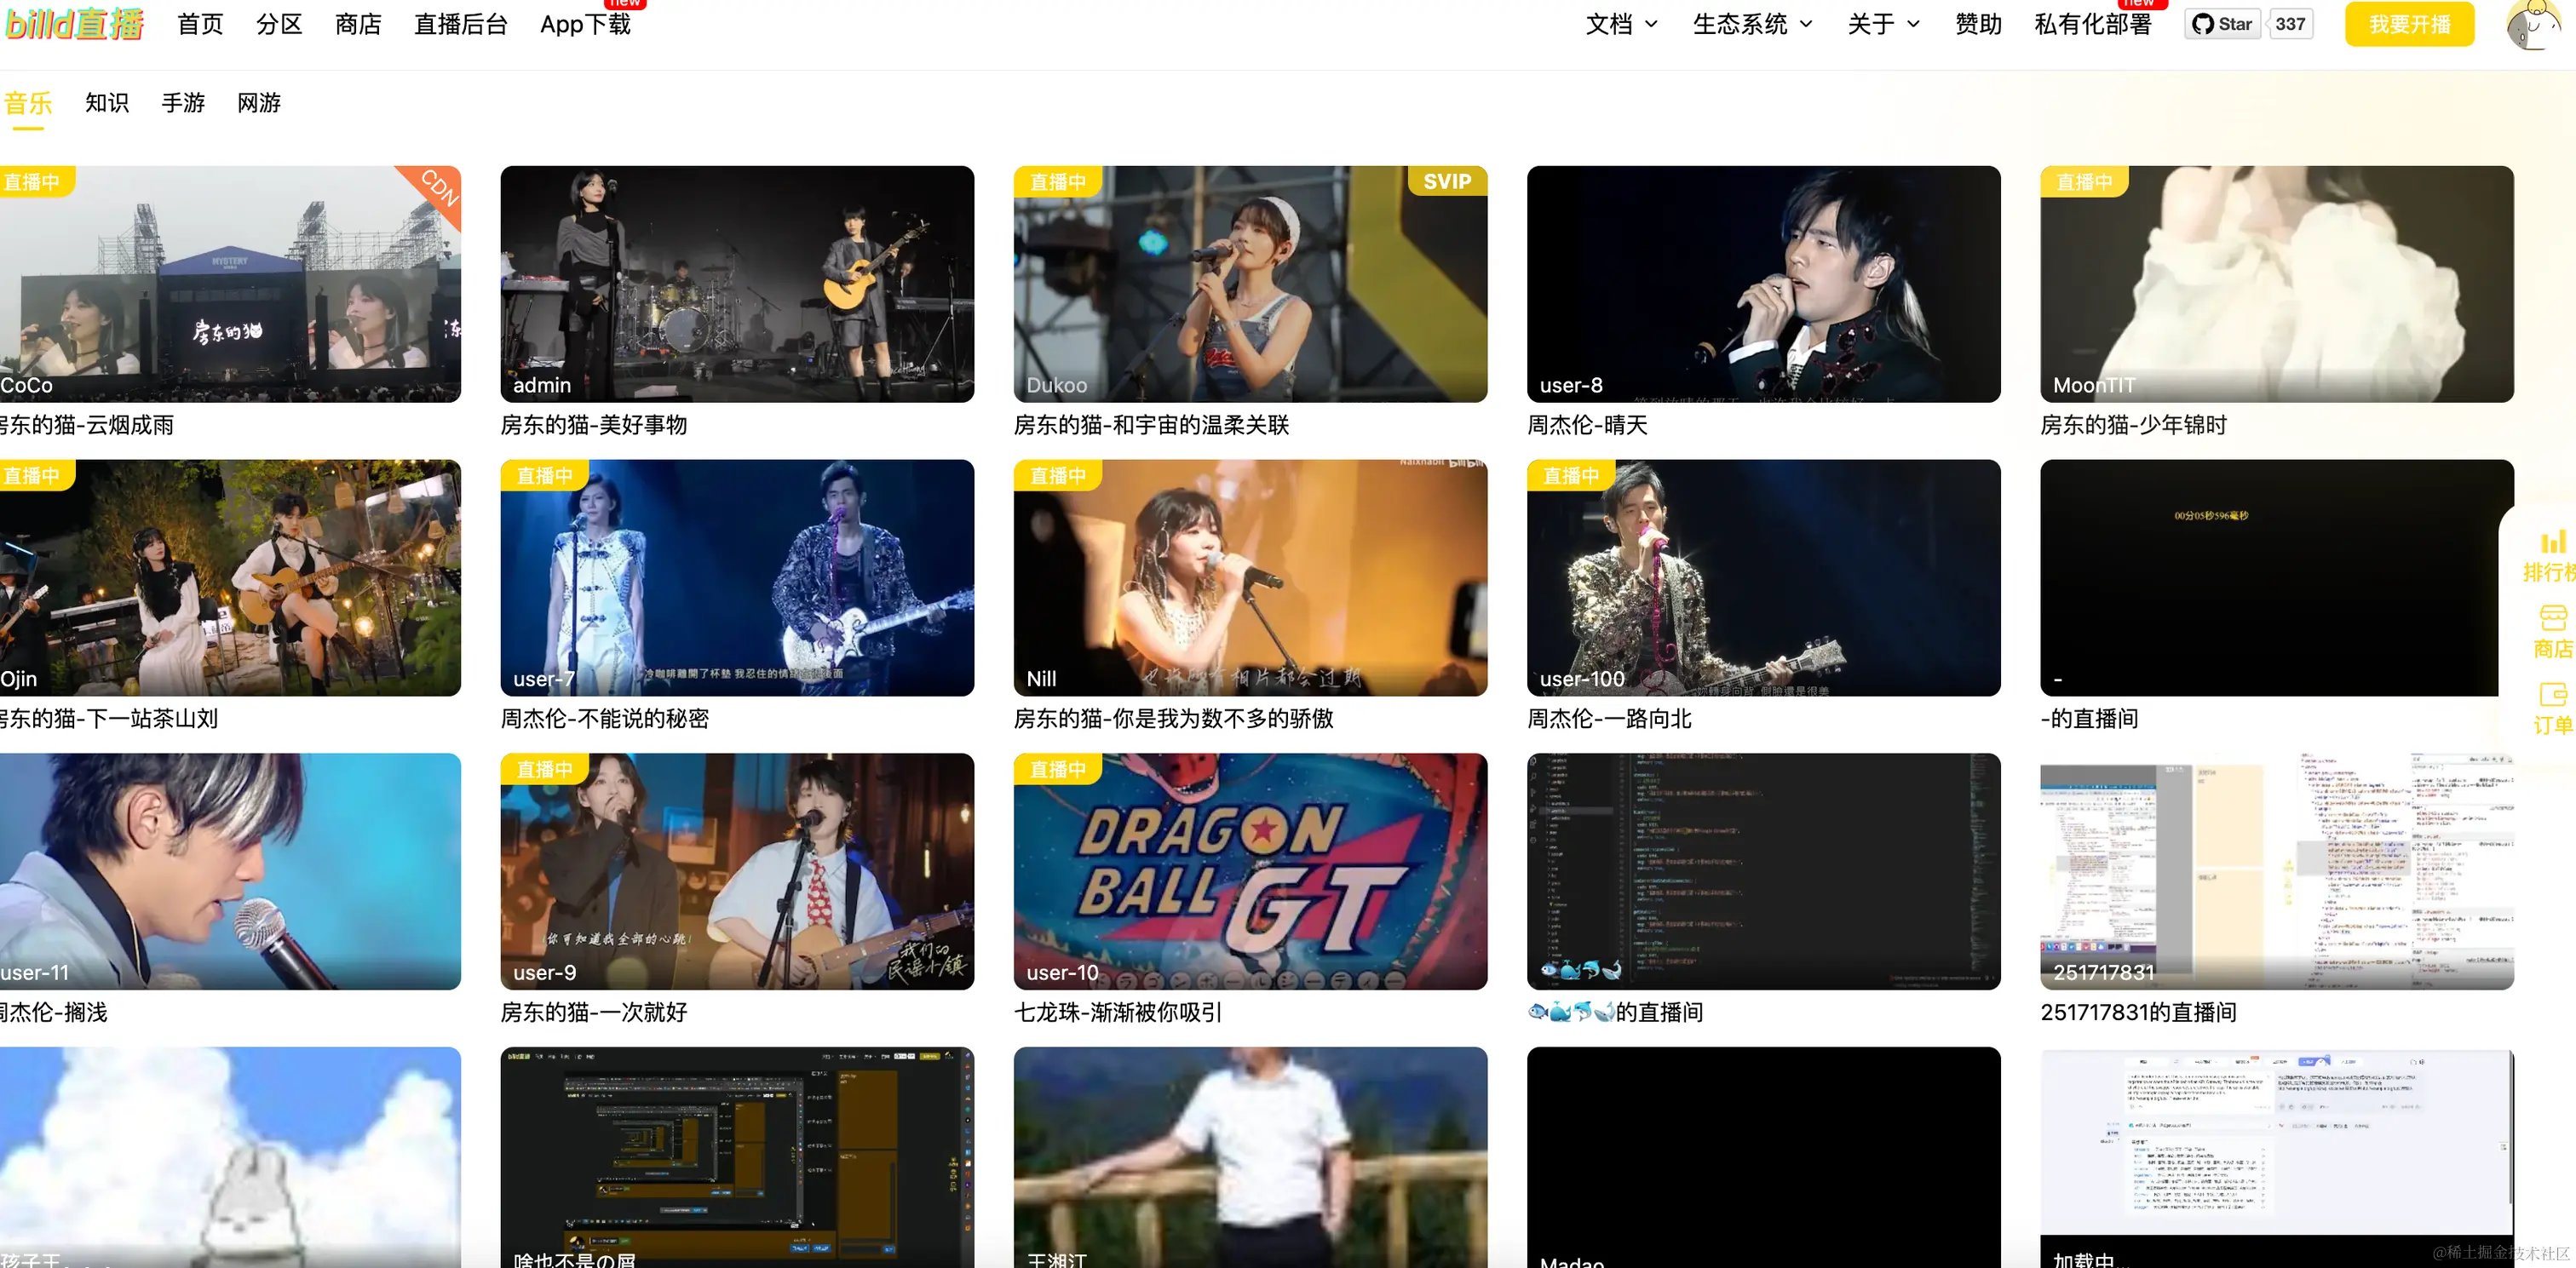Click the title 房东的猫-下一站茶山刘
The image size is (2576, 1268).
pyautogui.click(x=109, y=719)
